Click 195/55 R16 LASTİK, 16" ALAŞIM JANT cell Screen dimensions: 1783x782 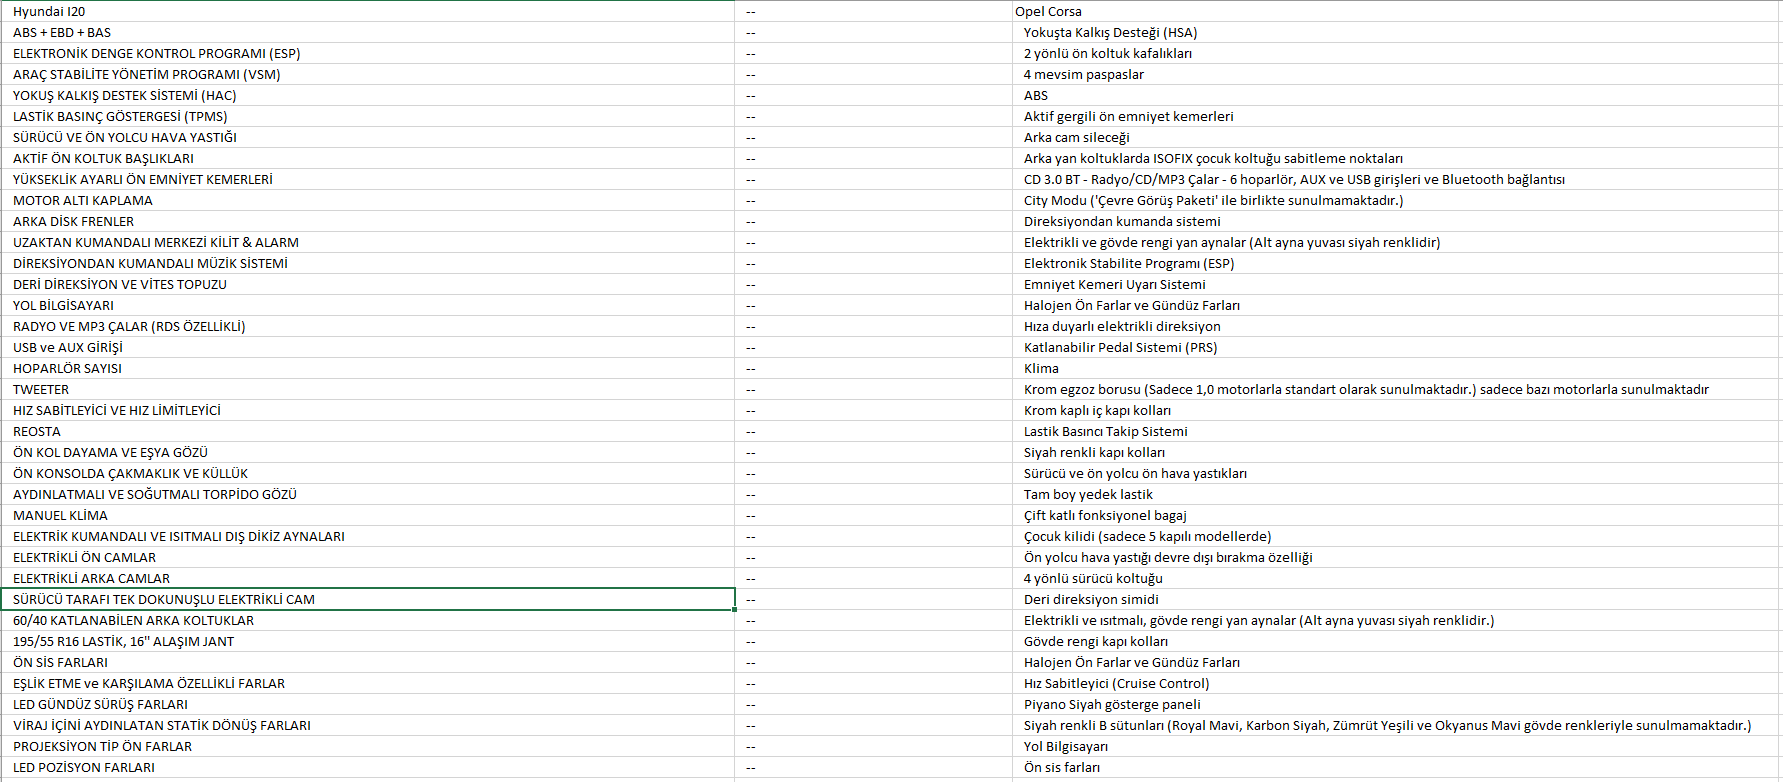(368, 641)
